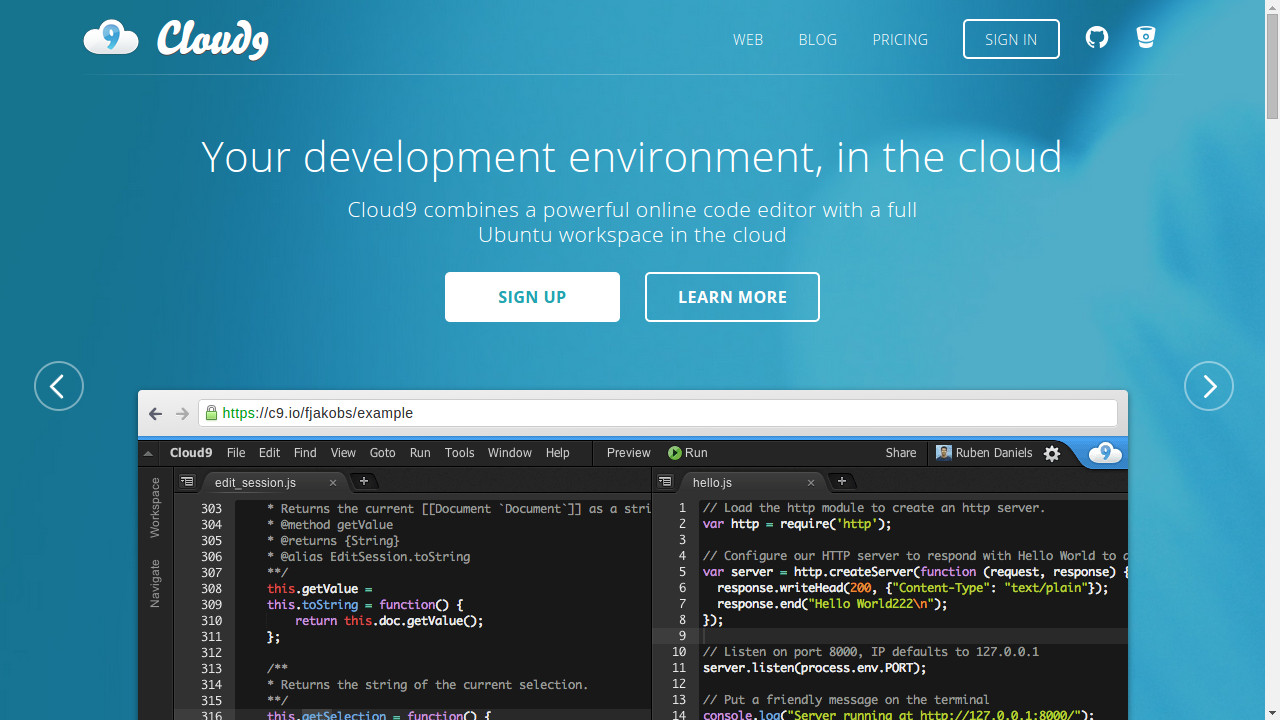
Task: Click the green padlock icon in the URL bar
Action: [210, 413]
